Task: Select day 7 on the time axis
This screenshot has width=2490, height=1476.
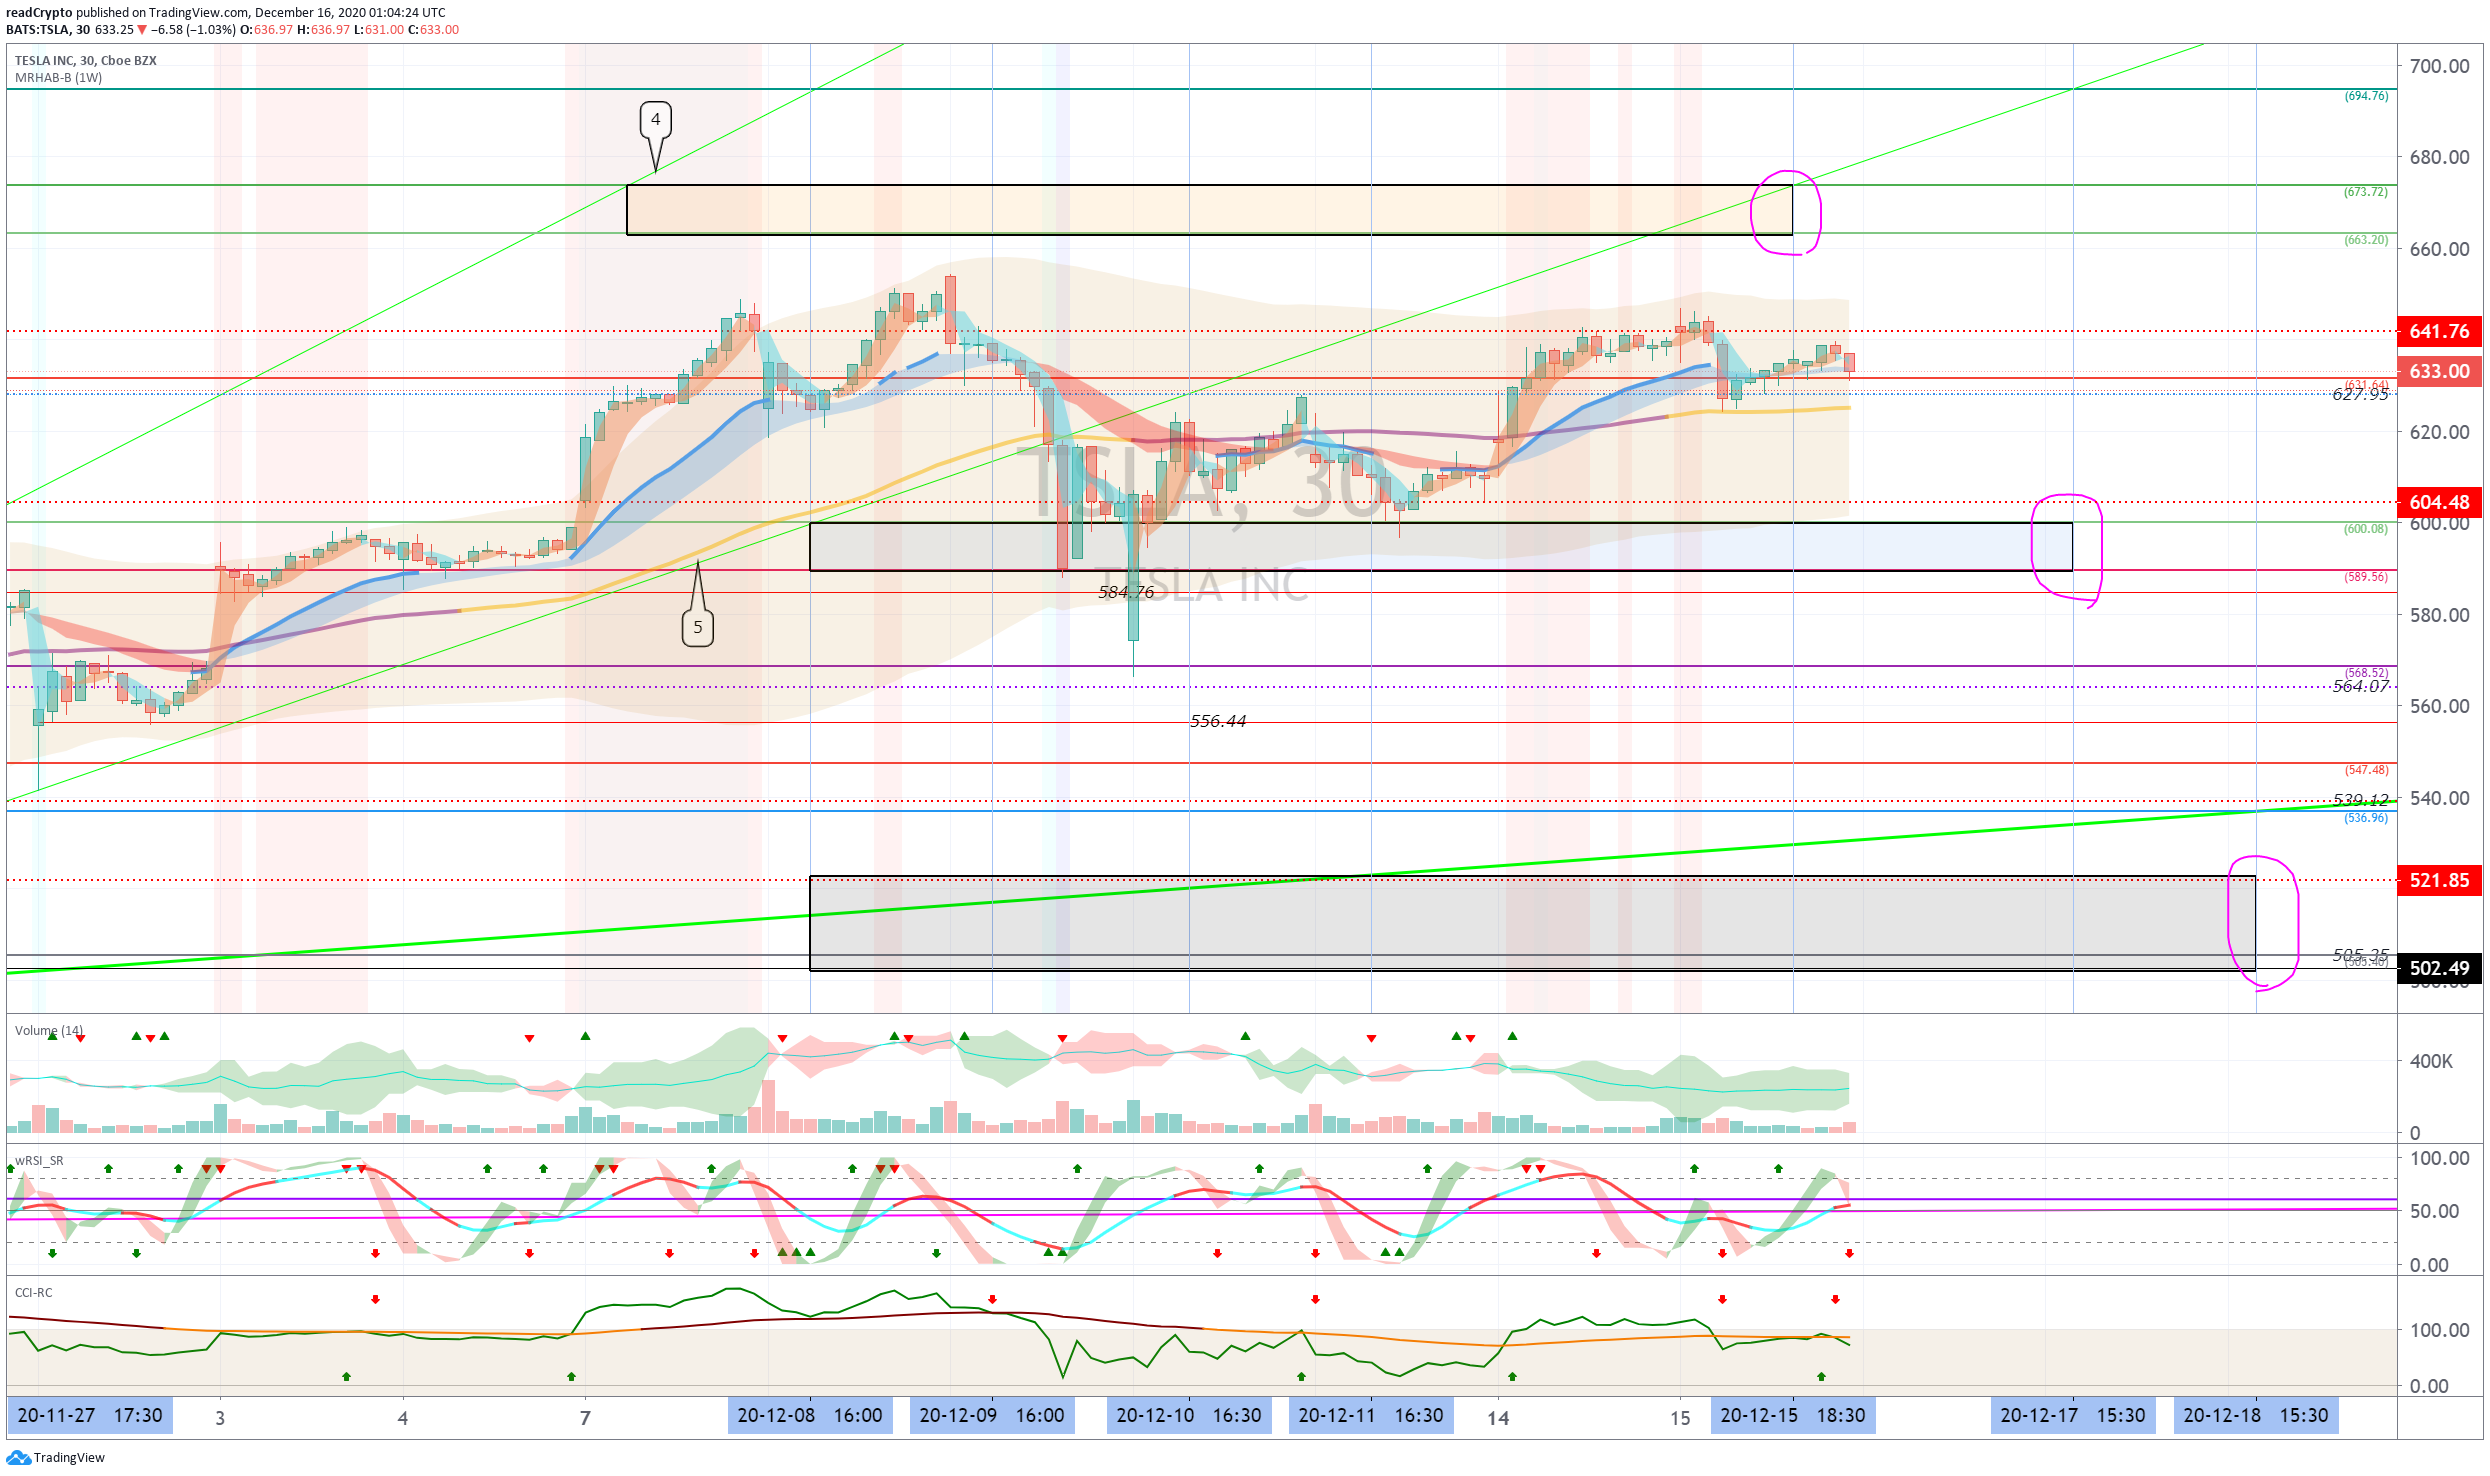Action: (x=585, y=1418)
